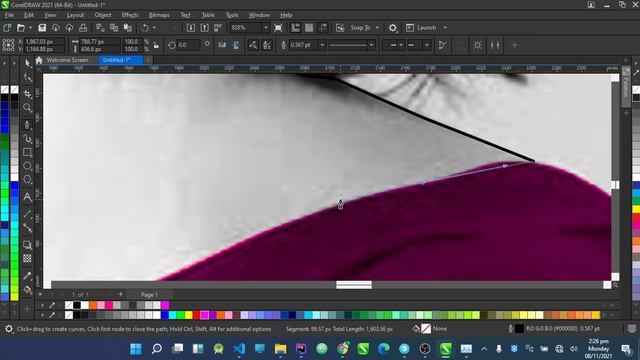
Task: Click the rotation angle input field
Action: point(188,45)
